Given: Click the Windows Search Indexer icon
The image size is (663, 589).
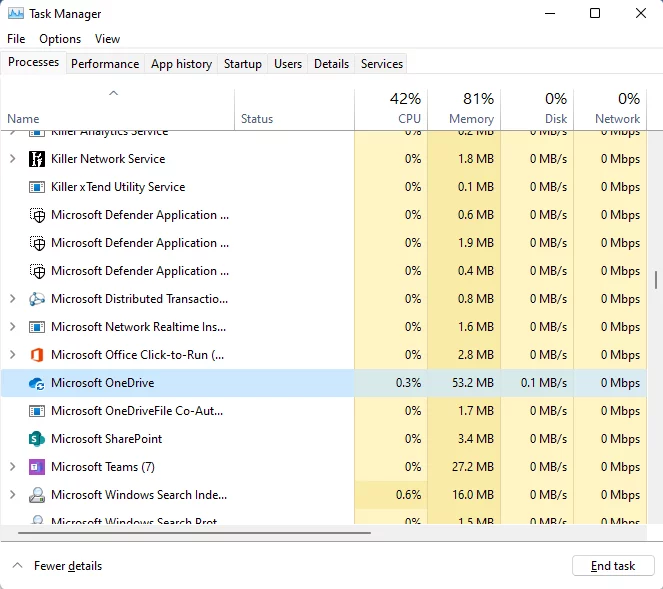Looking at the screenshot, I should click(37, 495).
